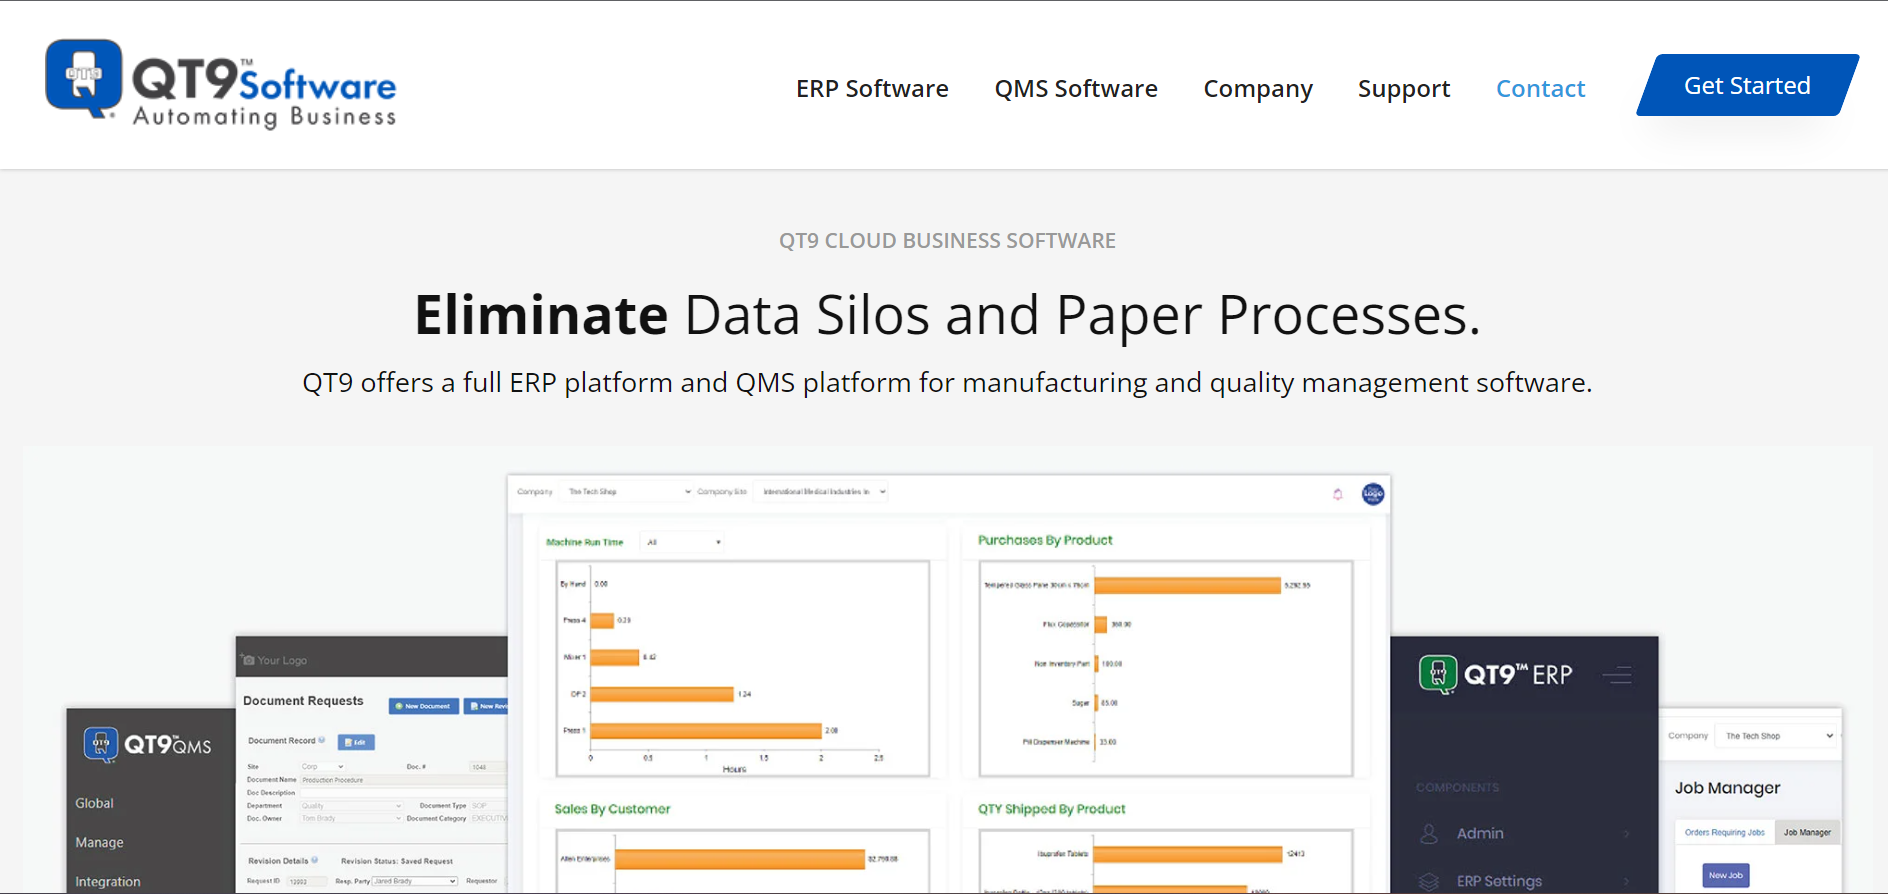This screenshot has height=894, width=1888.
Task: Click the Admin person icon
Action: [x=1429, y=834]
